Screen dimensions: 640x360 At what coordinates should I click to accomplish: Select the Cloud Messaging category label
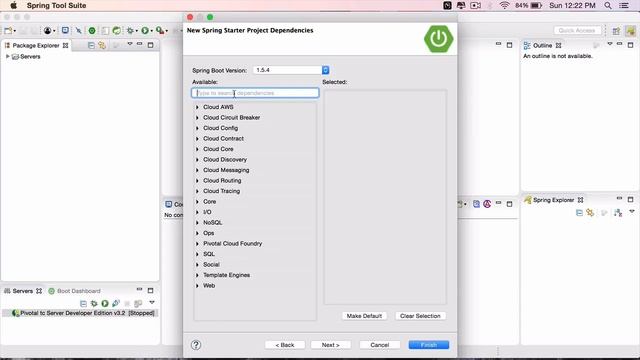point(226,170)
